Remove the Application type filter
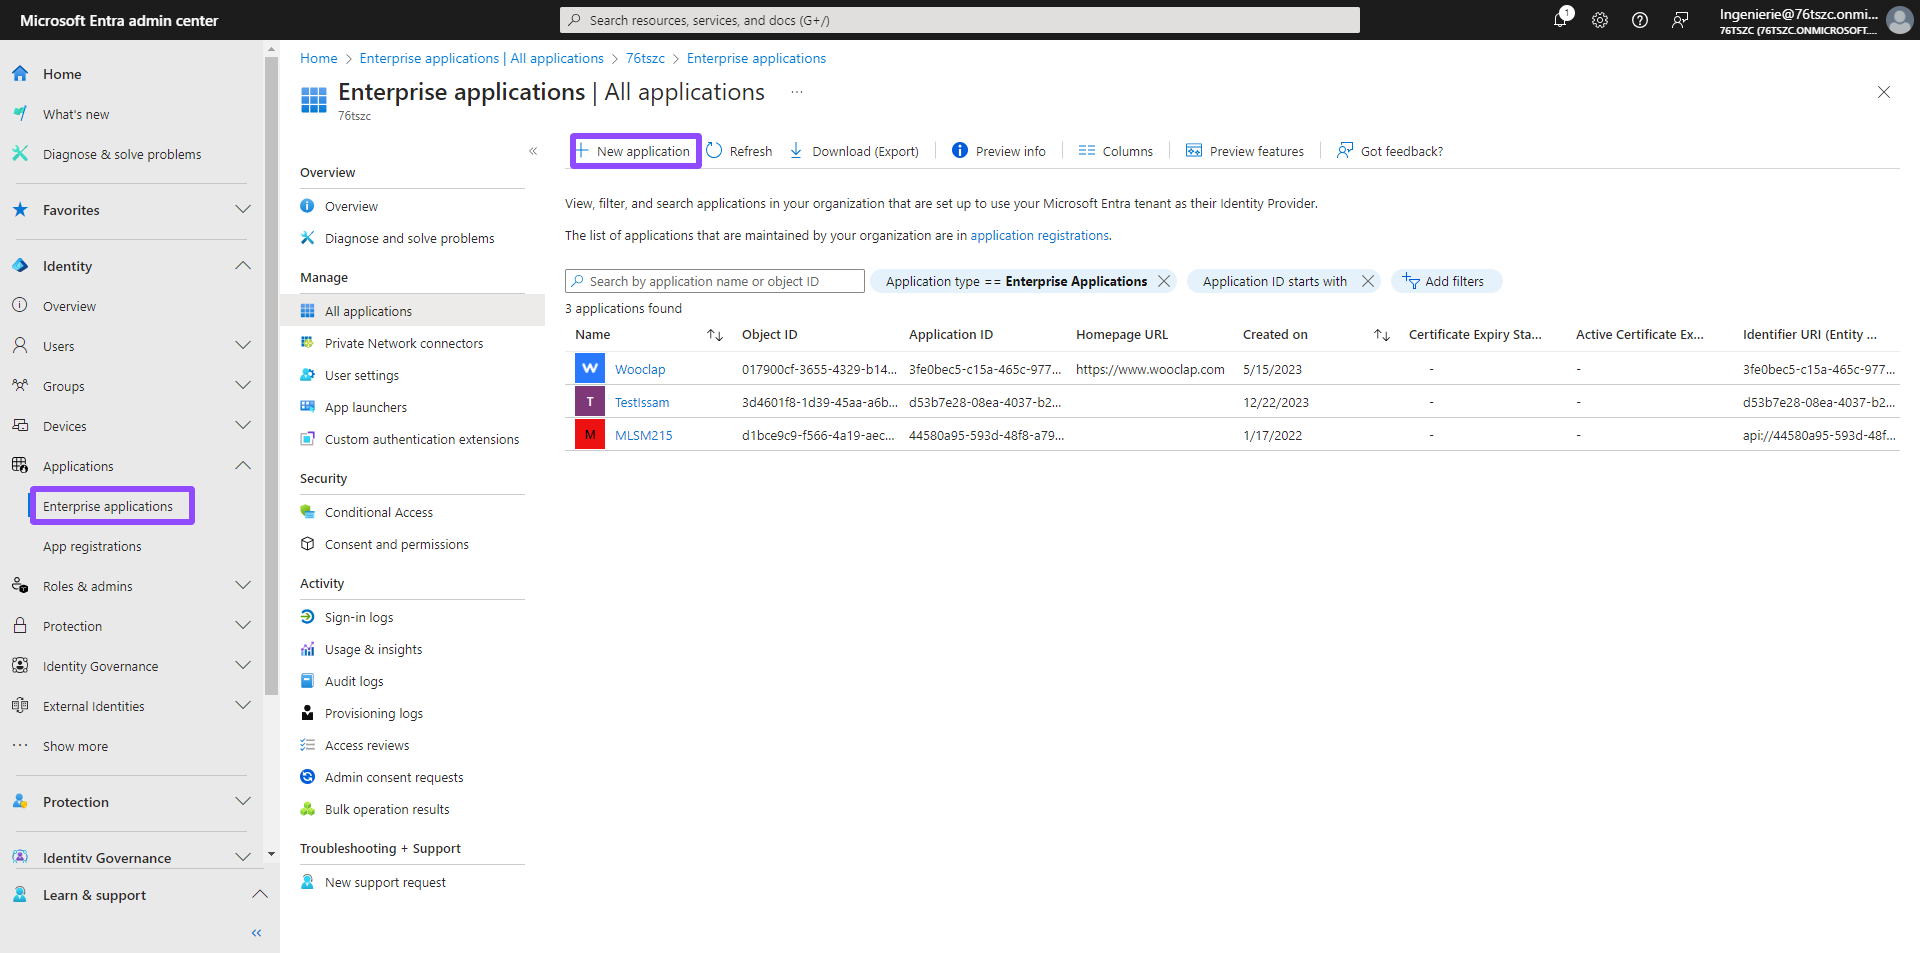Viewport: 1920px width, 953px height. pyautogui.click(x=1164, y=281)
